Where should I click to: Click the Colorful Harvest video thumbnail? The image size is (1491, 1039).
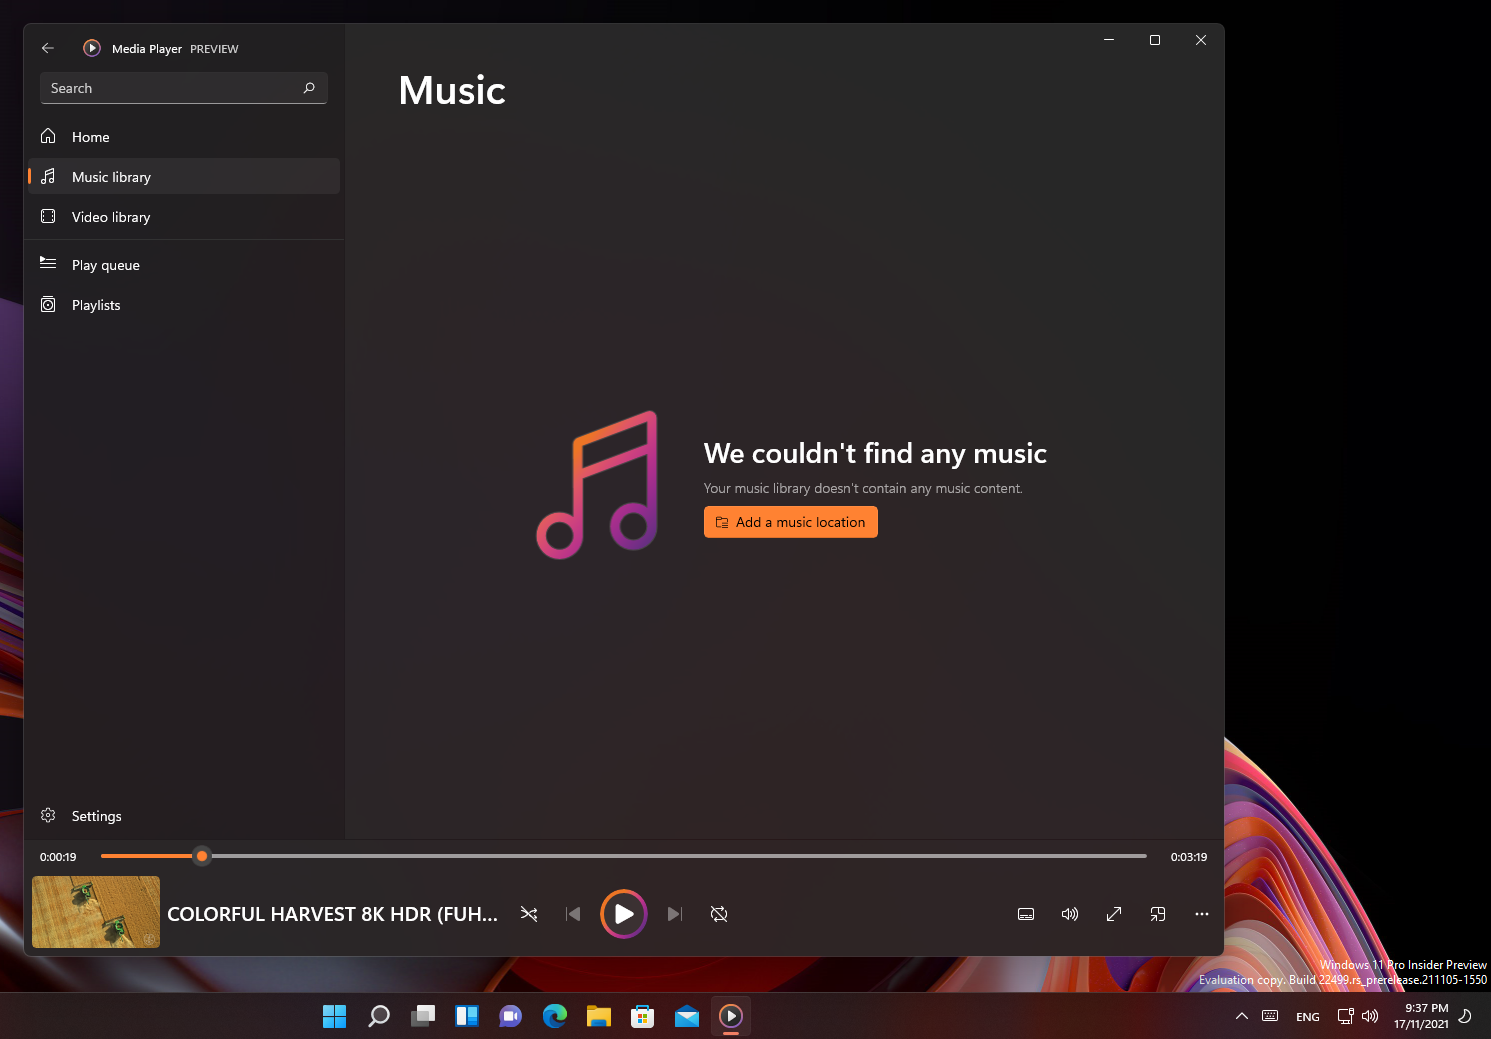[x=96, y=912]
